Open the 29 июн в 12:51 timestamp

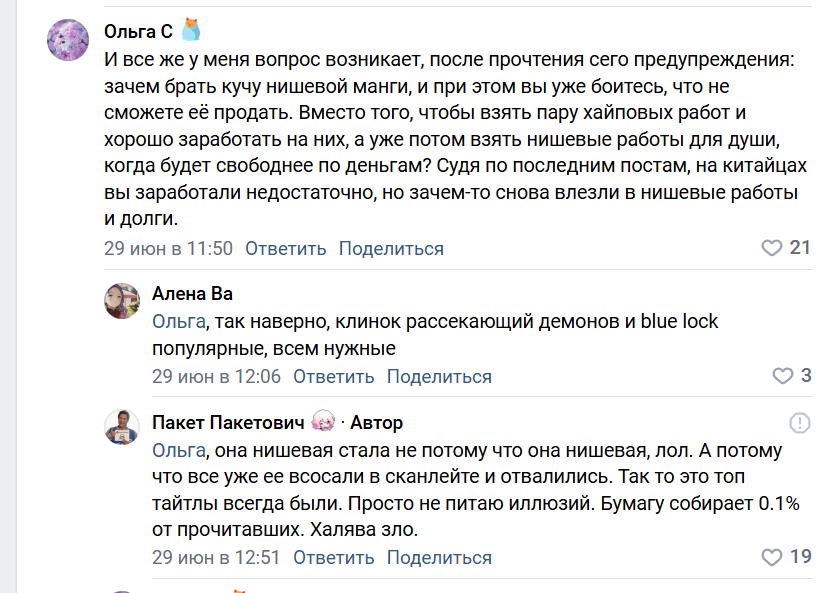pyautogui.click(x=216, y=557)
